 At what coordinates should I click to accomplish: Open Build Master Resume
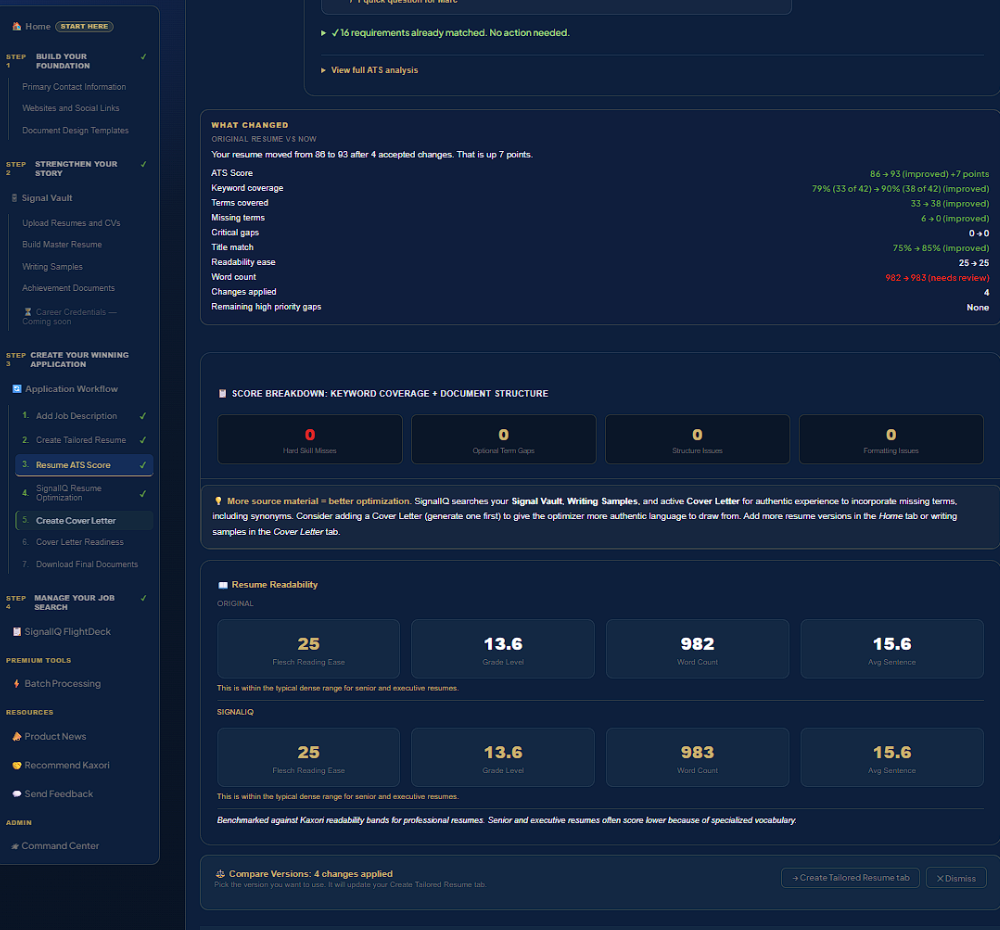tap(62, 245)
